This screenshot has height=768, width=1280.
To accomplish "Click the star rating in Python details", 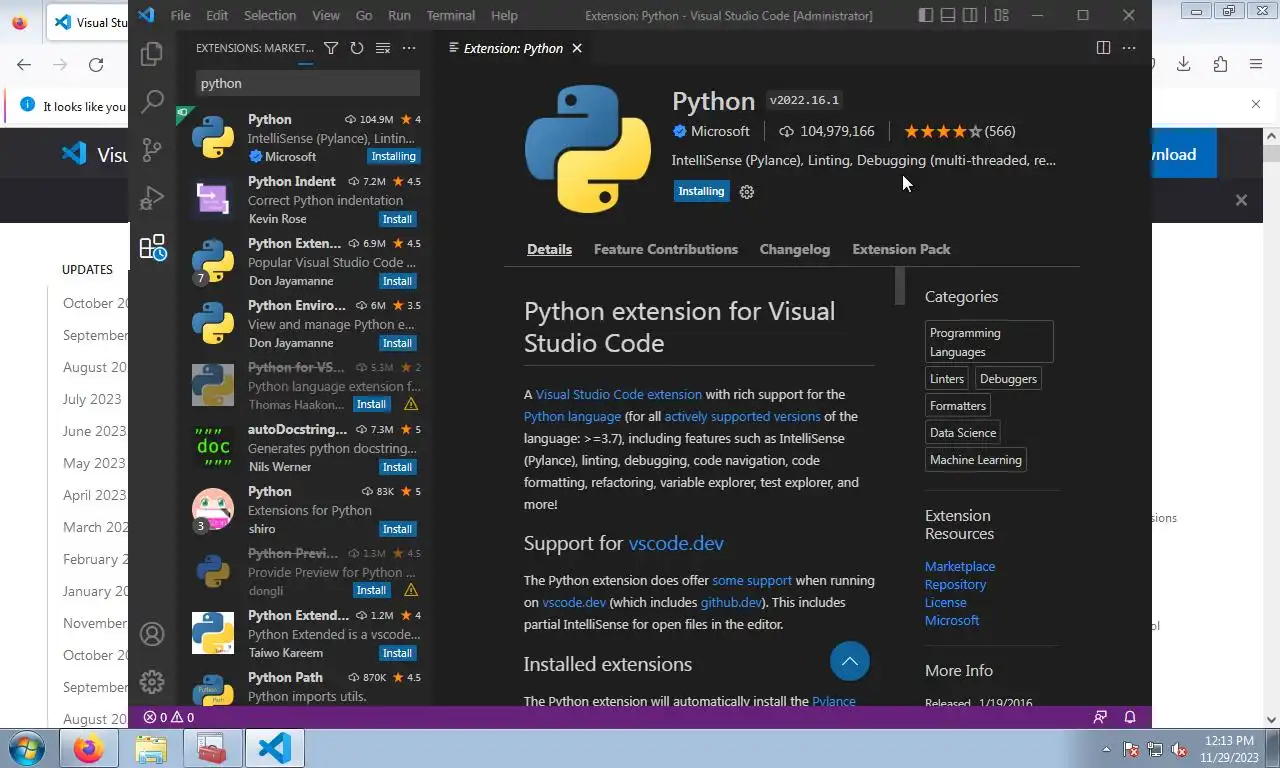I will coord(959,131).
